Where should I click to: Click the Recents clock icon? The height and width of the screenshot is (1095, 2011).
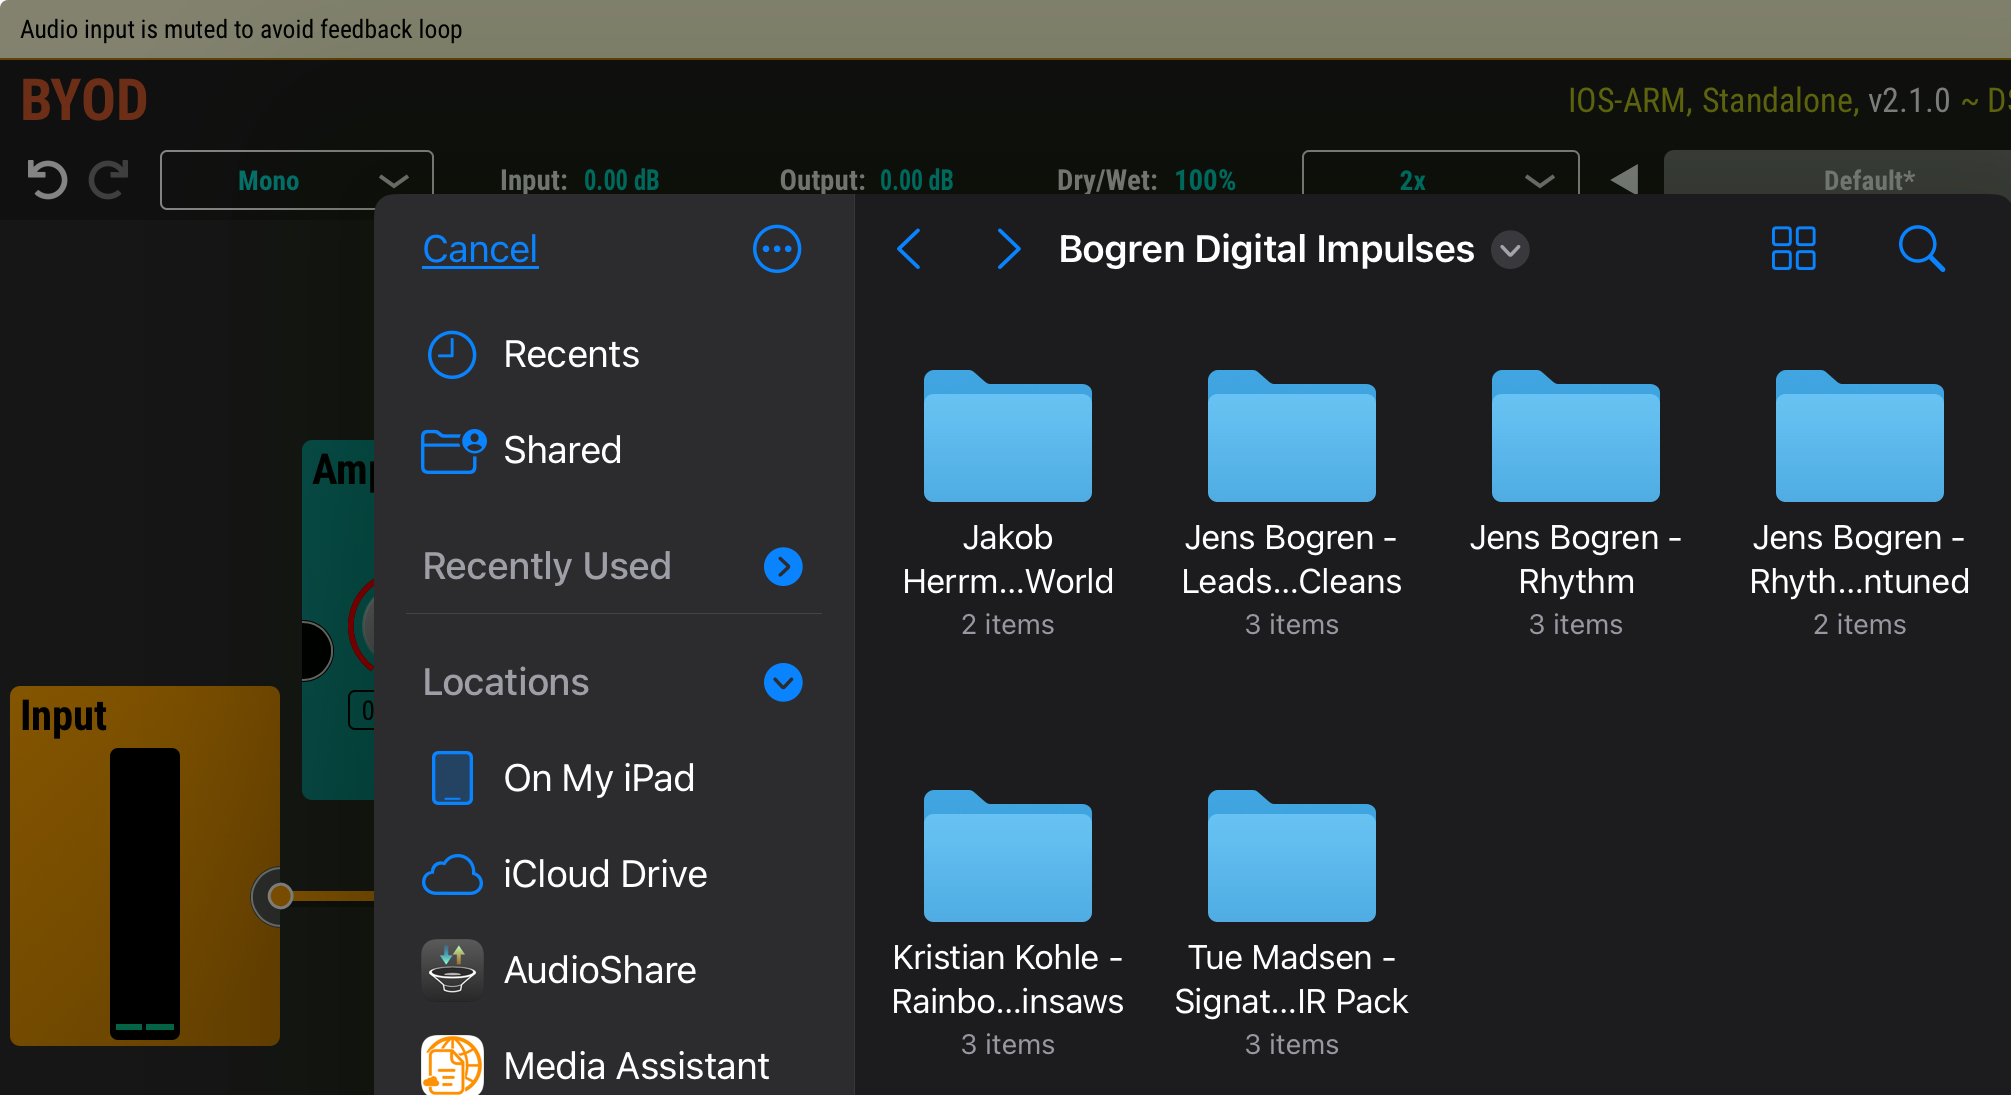(x=452, y=355)
